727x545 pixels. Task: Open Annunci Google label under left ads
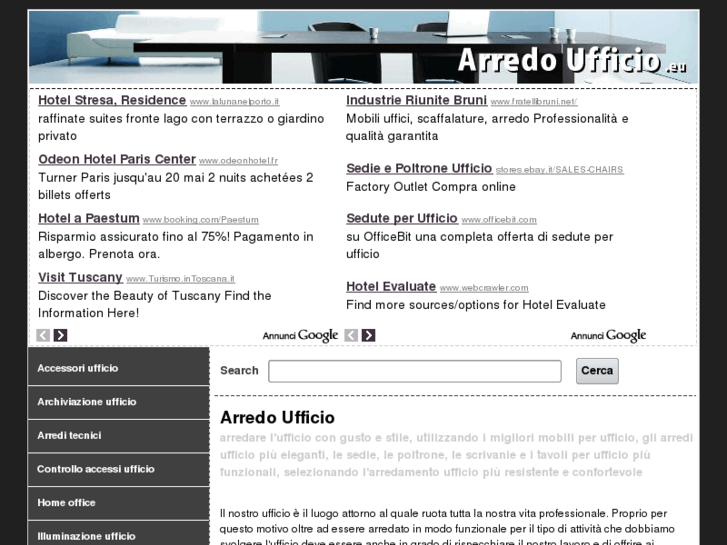pos(300,335)
